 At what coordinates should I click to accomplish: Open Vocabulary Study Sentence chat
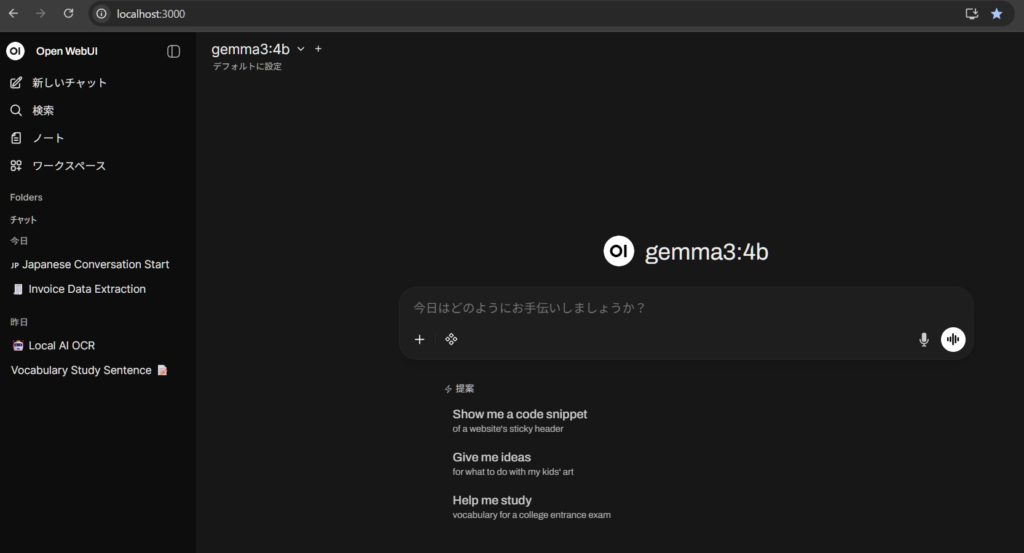pyautogui.click(x=82, y=370)
